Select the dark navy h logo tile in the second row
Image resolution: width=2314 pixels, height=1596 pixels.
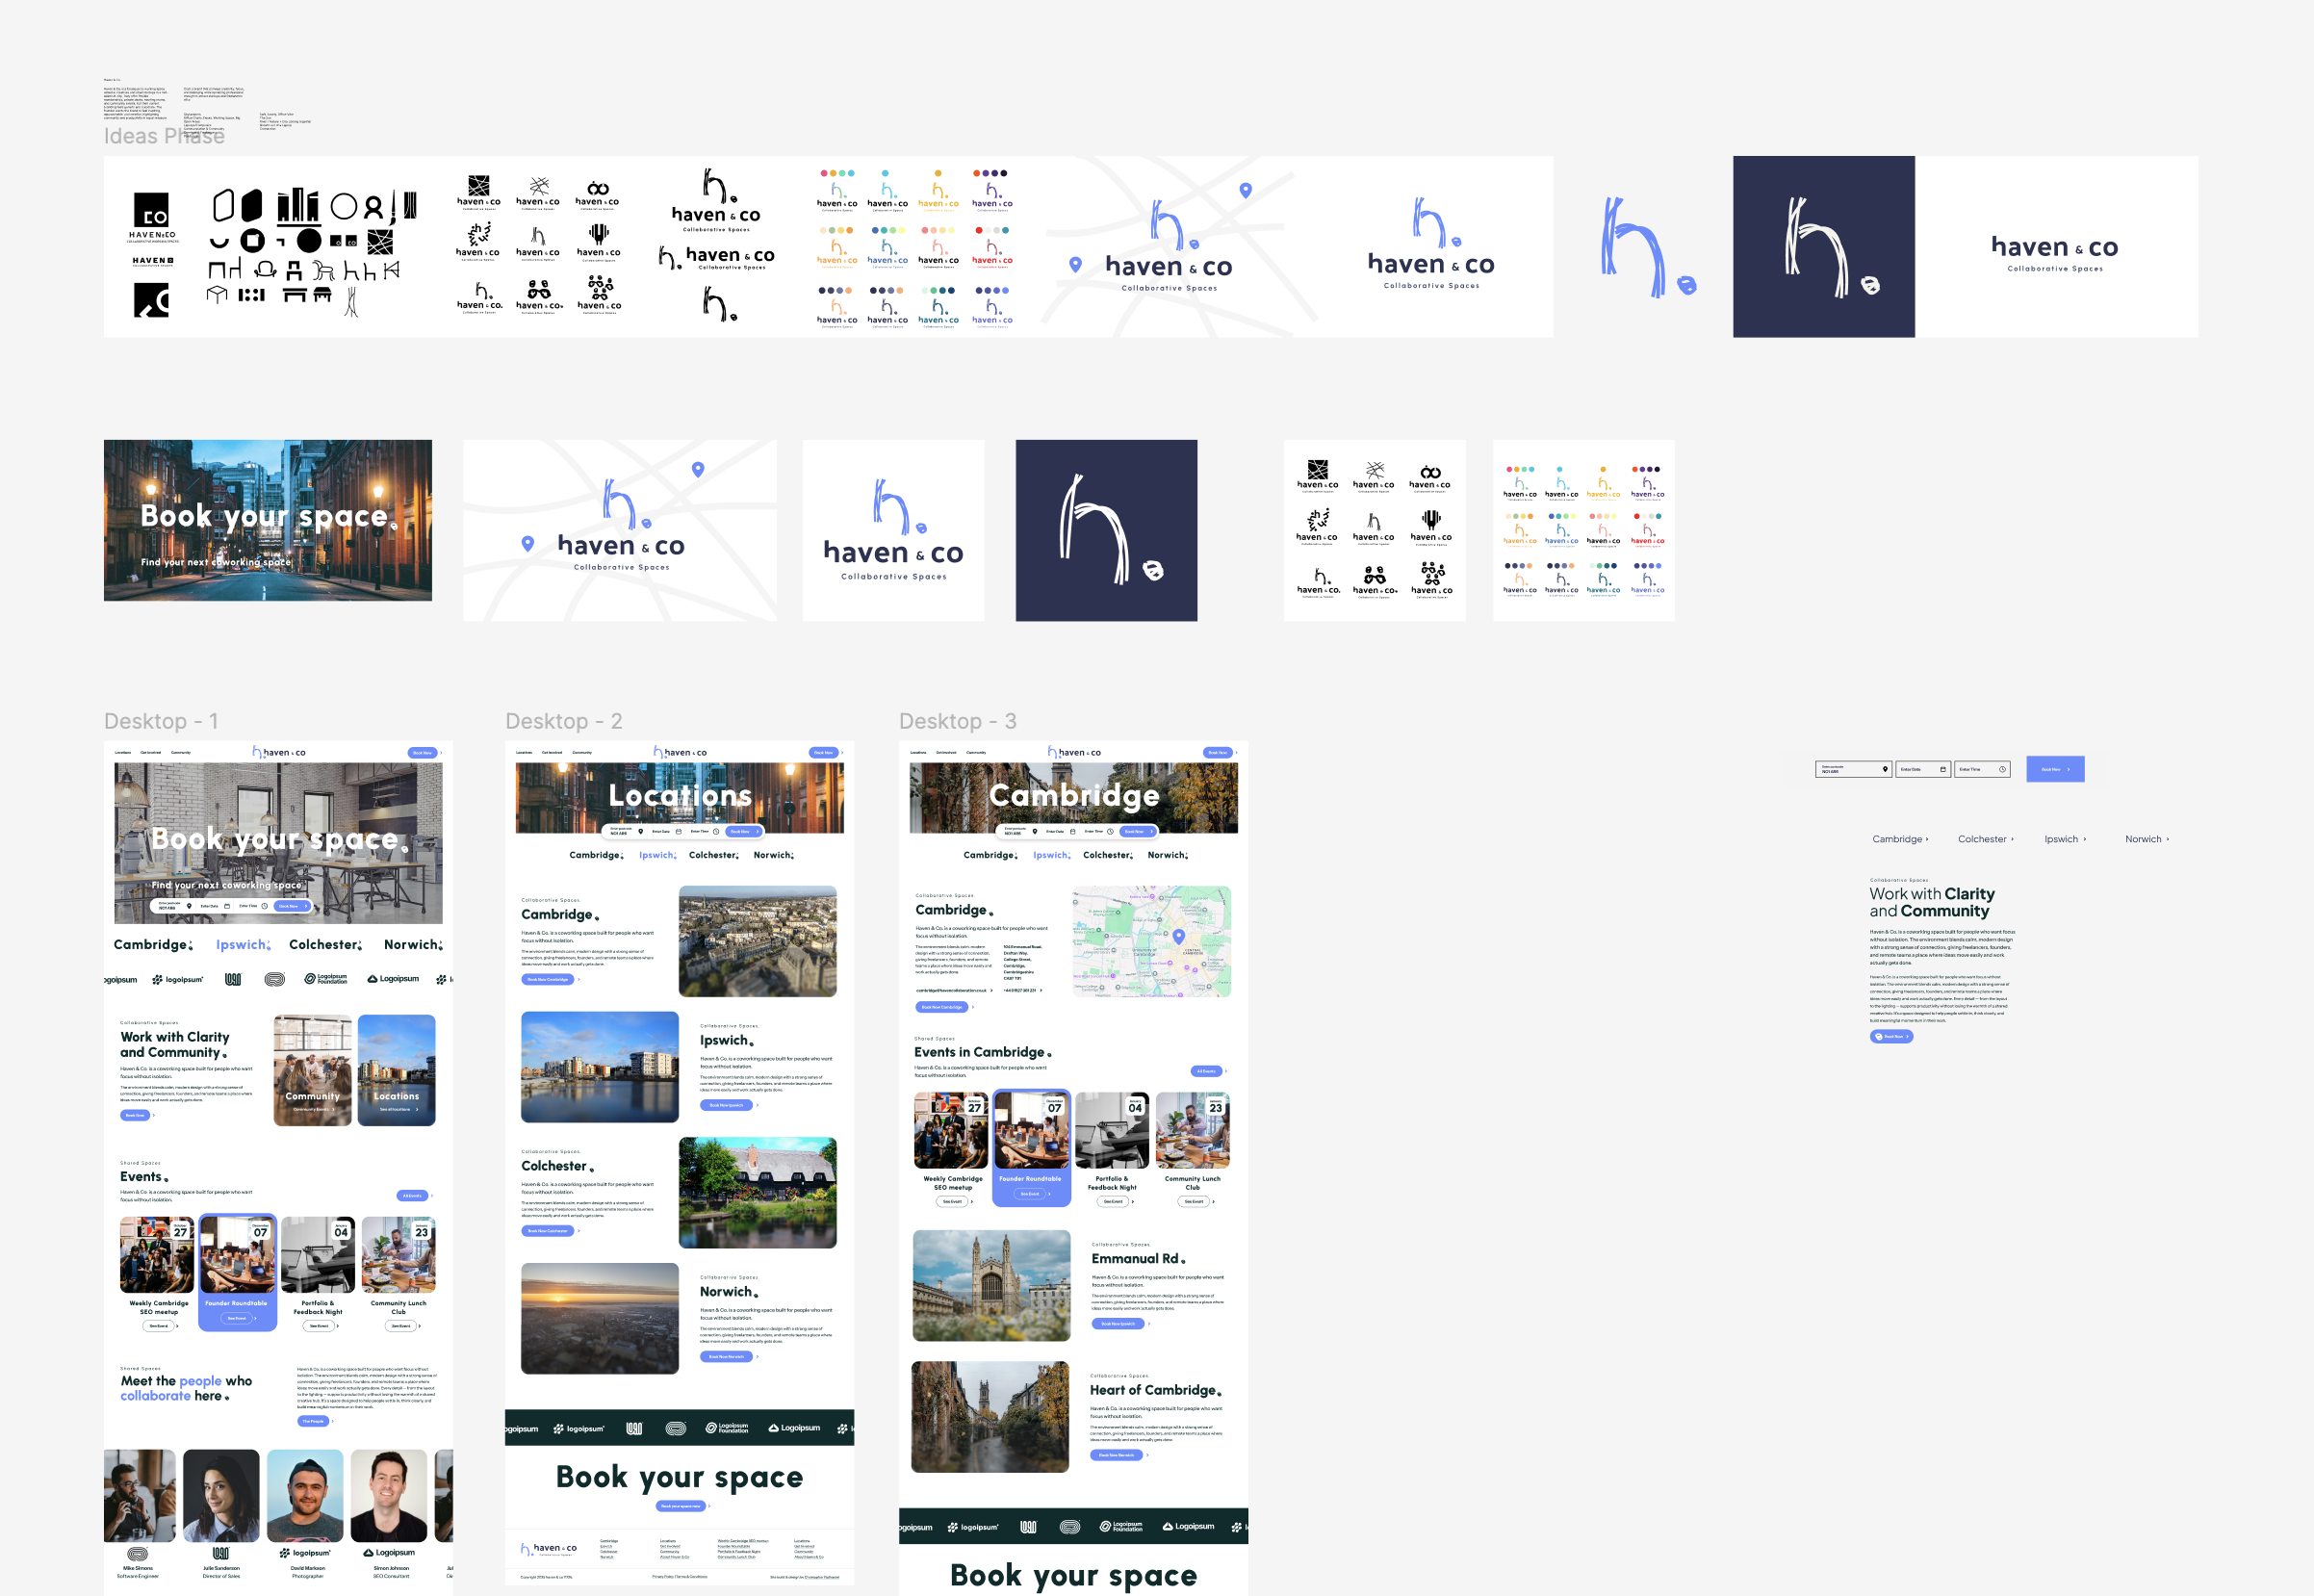click(1106, 530)
